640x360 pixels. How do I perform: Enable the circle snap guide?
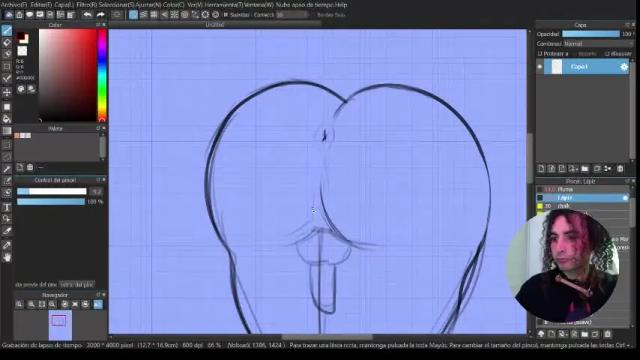(x=184, y=15)
